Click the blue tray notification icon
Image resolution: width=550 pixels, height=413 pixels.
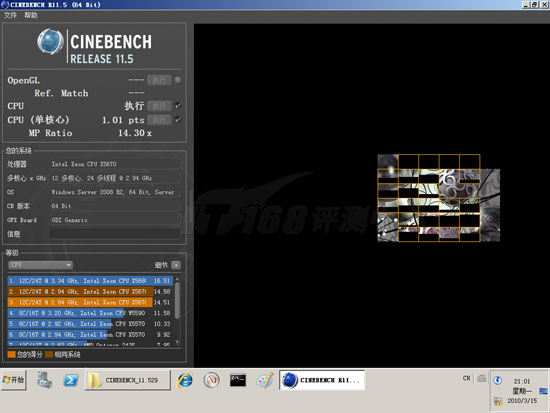click(x=497, y=380)
